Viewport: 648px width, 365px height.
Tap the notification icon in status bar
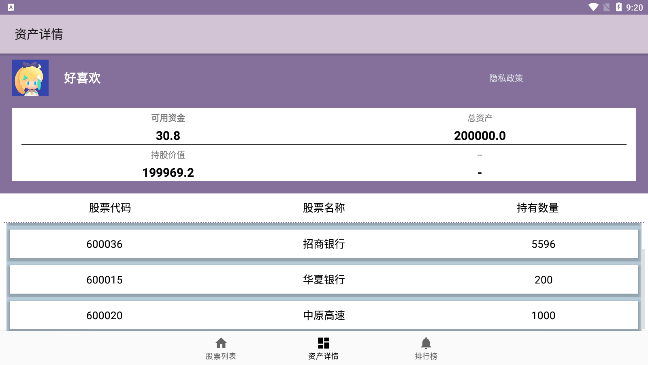pyautogui.click(x=11, y=7)
